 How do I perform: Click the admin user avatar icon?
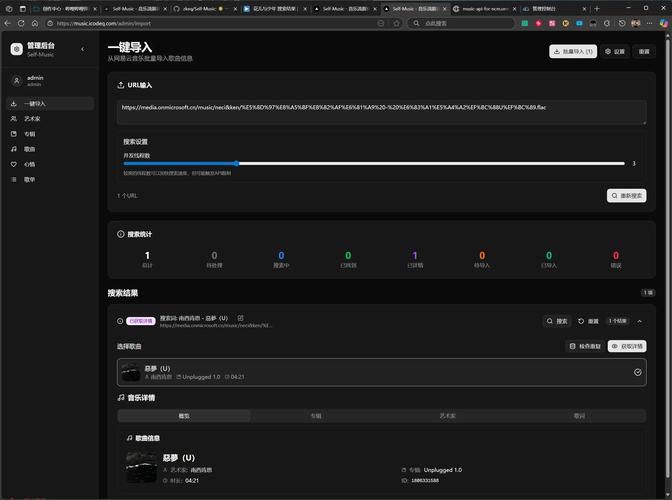17,81
